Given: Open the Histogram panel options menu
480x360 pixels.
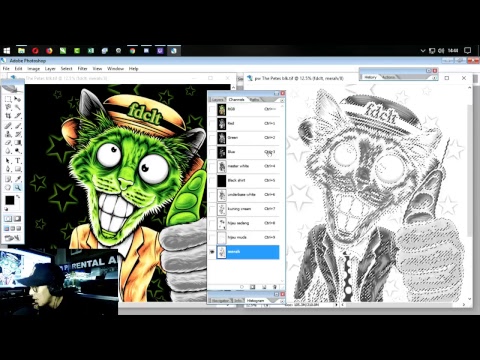Looking at the screenshot, I should coord(282,301).
